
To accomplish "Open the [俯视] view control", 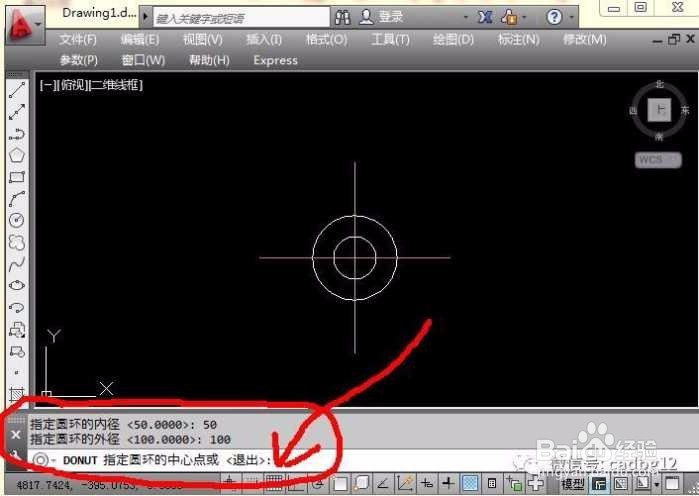I will (74, 85).
